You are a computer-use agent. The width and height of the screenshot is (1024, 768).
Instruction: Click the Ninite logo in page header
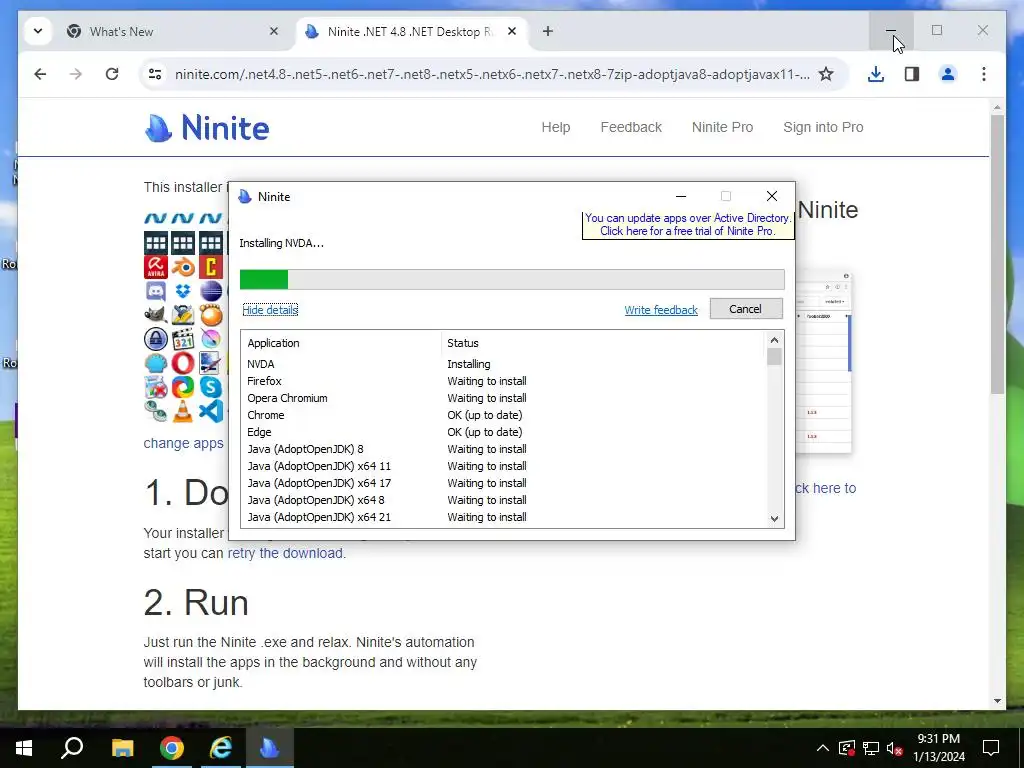pyautogui.click(x=206, y=127)
